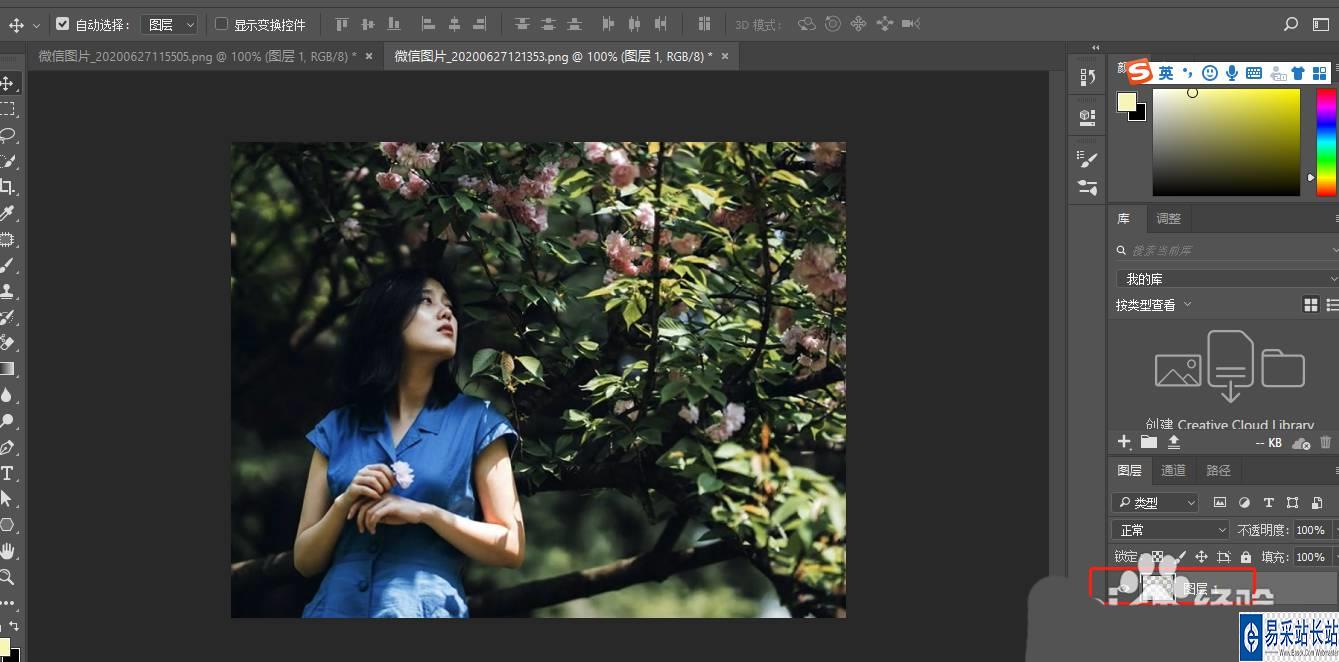Select the Lasso tool
The width and height of the screenshot is (1339, 662).
(x=7, y=135)
